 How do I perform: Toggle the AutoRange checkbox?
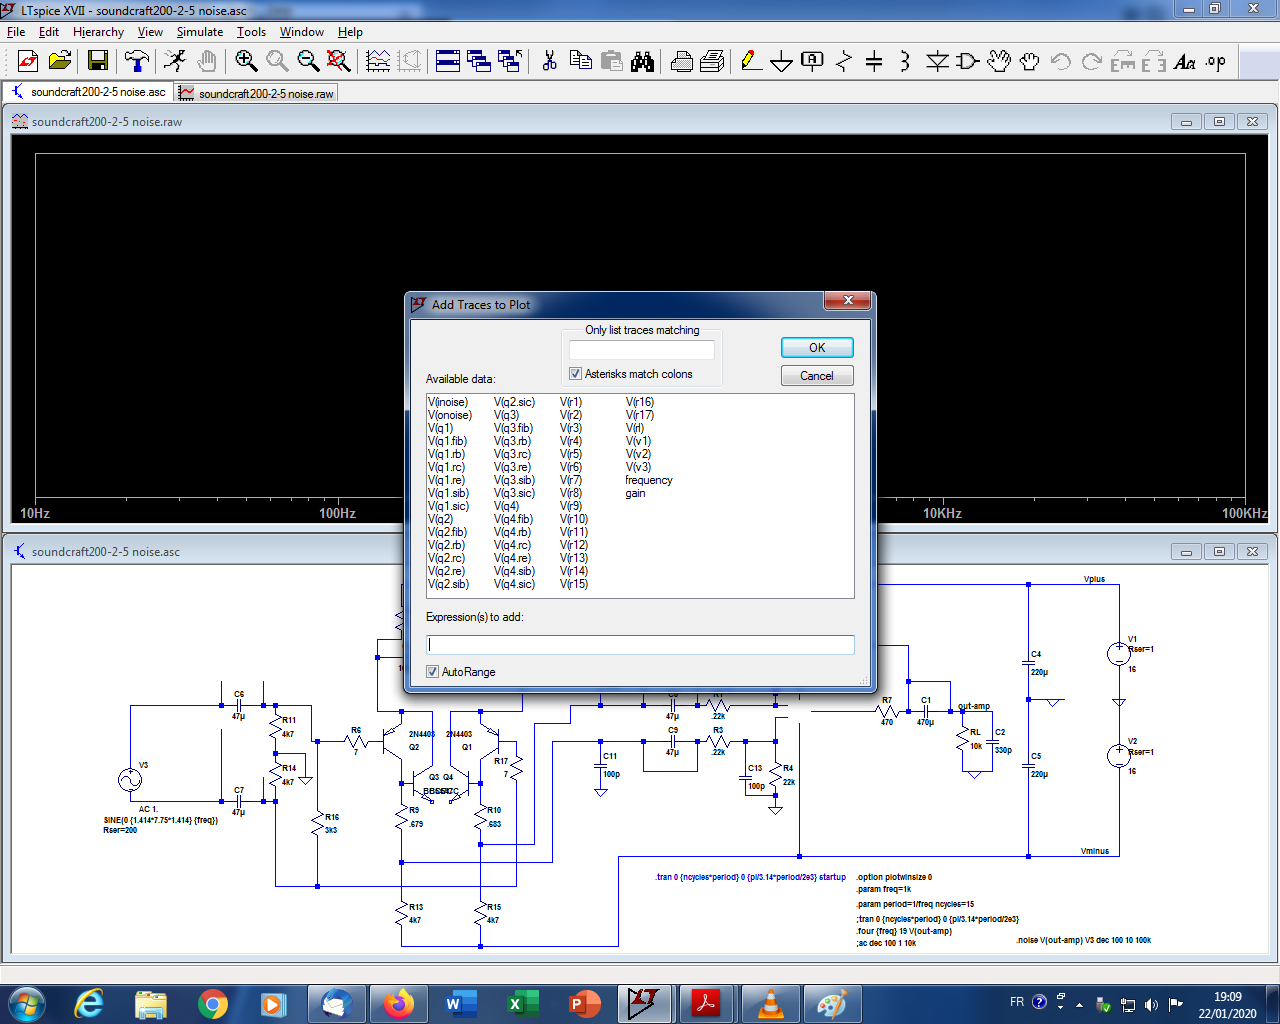click(432, 672)
